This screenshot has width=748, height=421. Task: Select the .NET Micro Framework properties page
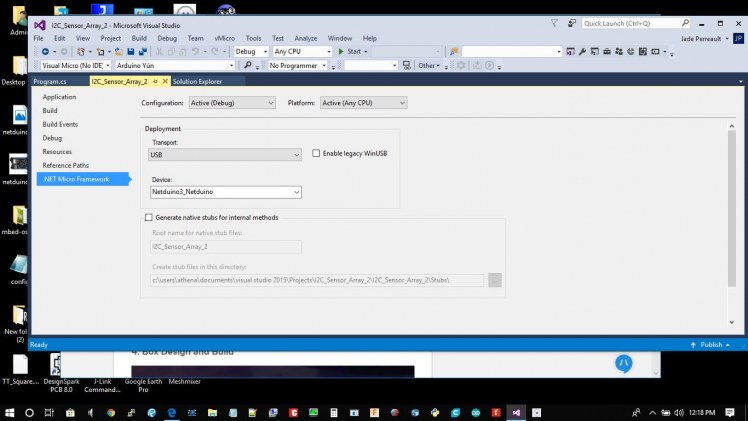(83, 179)
